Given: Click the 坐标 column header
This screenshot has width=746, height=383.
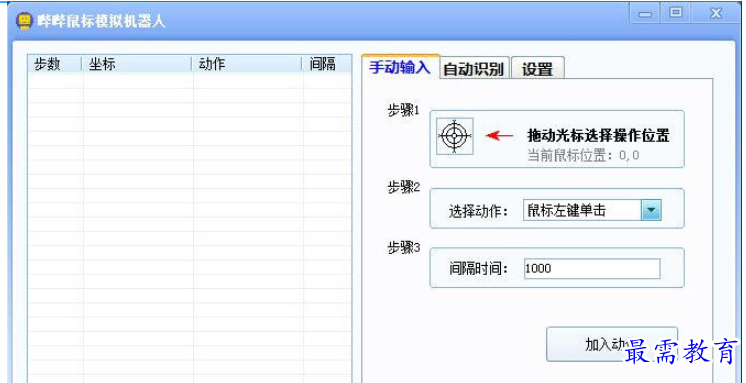Looking at the screenshot, I should [137, 64].
